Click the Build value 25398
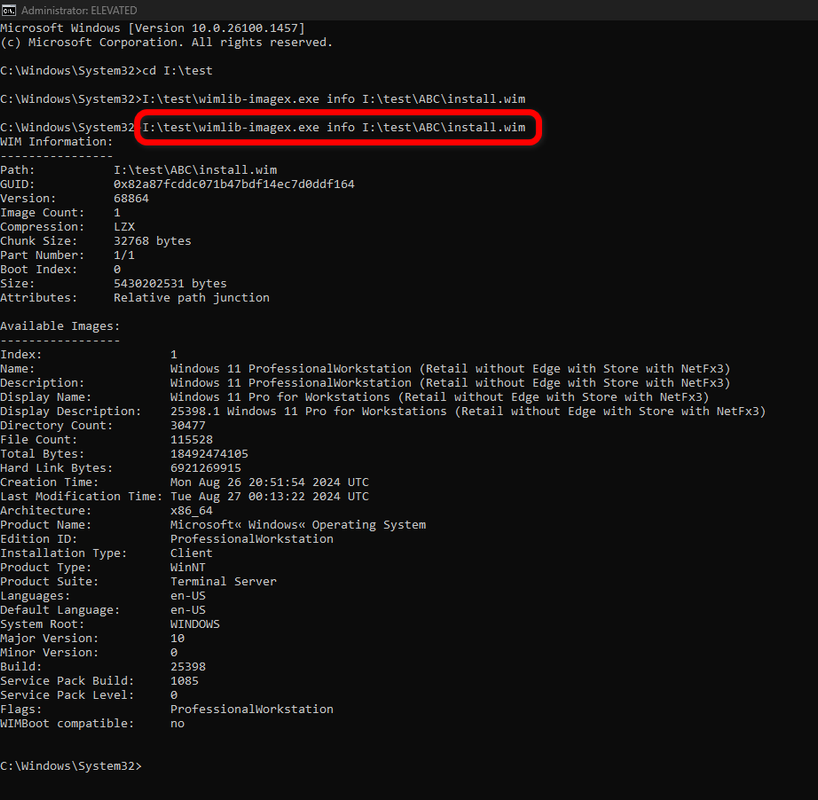This screenshot has height=800, width=818. coord(188,666)
